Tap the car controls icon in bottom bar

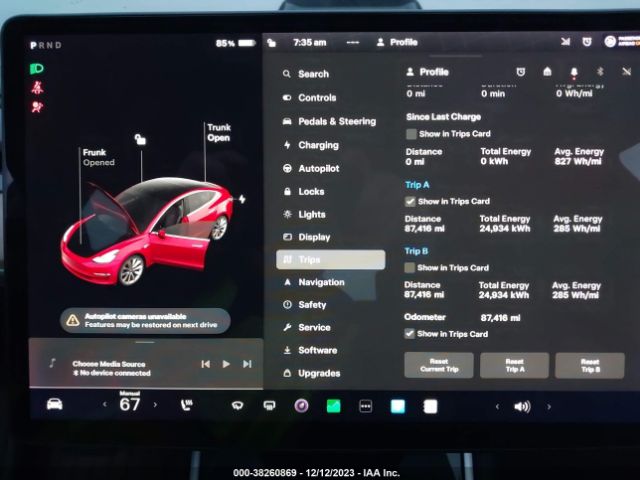[x=54, y=405]
